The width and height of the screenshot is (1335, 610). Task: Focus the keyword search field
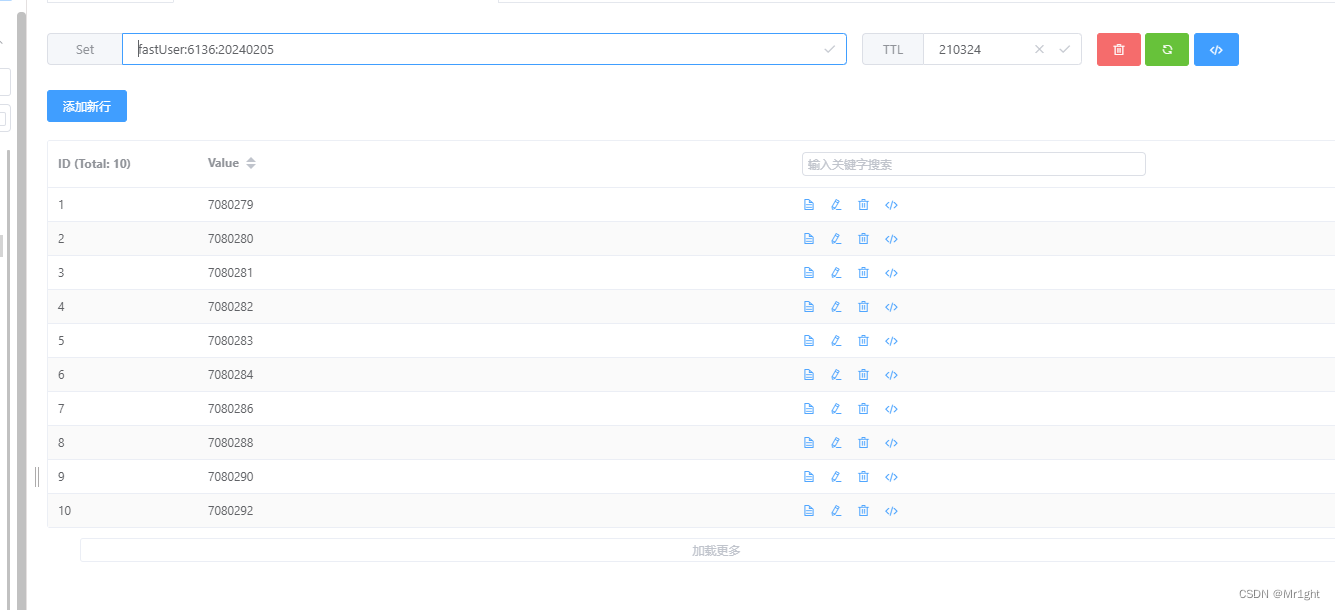coord(974,164)
